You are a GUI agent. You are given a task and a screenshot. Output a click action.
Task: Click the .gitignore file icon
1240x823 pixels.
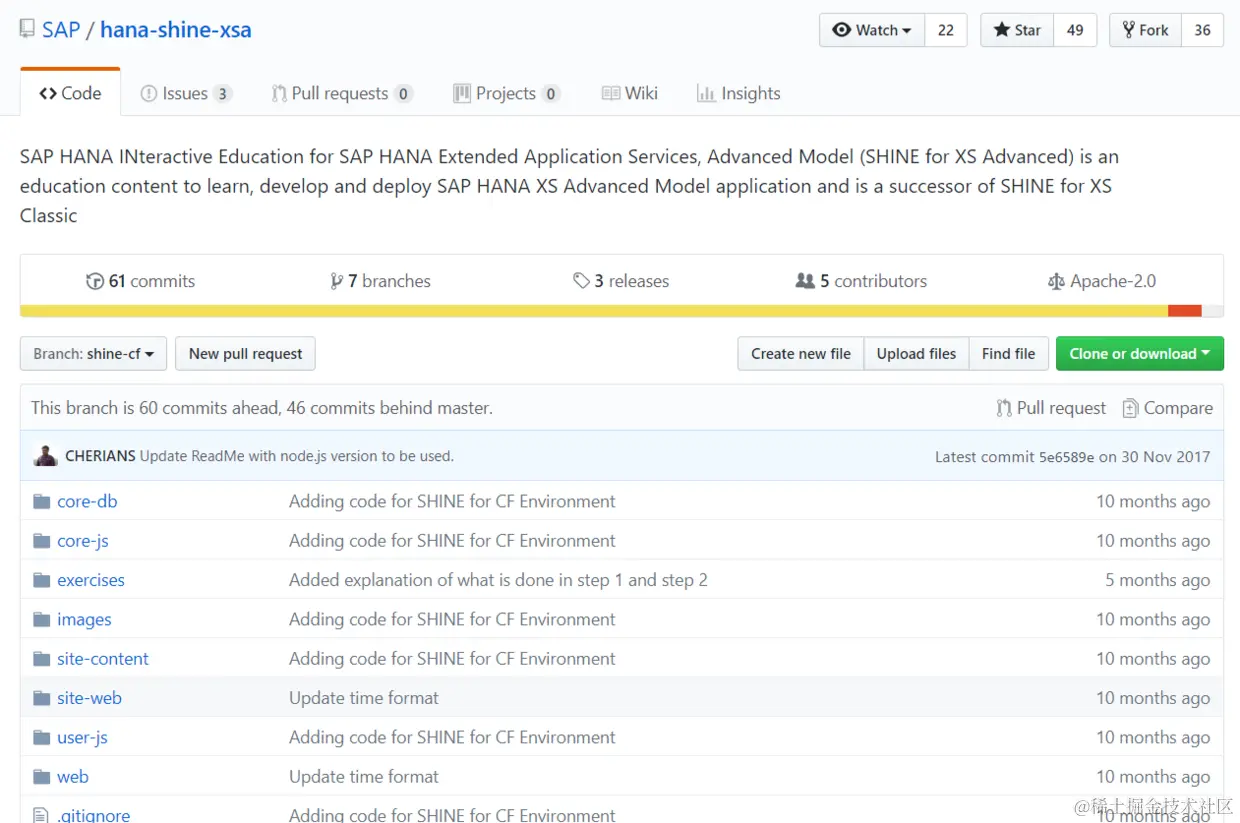[x=41, y=815]
